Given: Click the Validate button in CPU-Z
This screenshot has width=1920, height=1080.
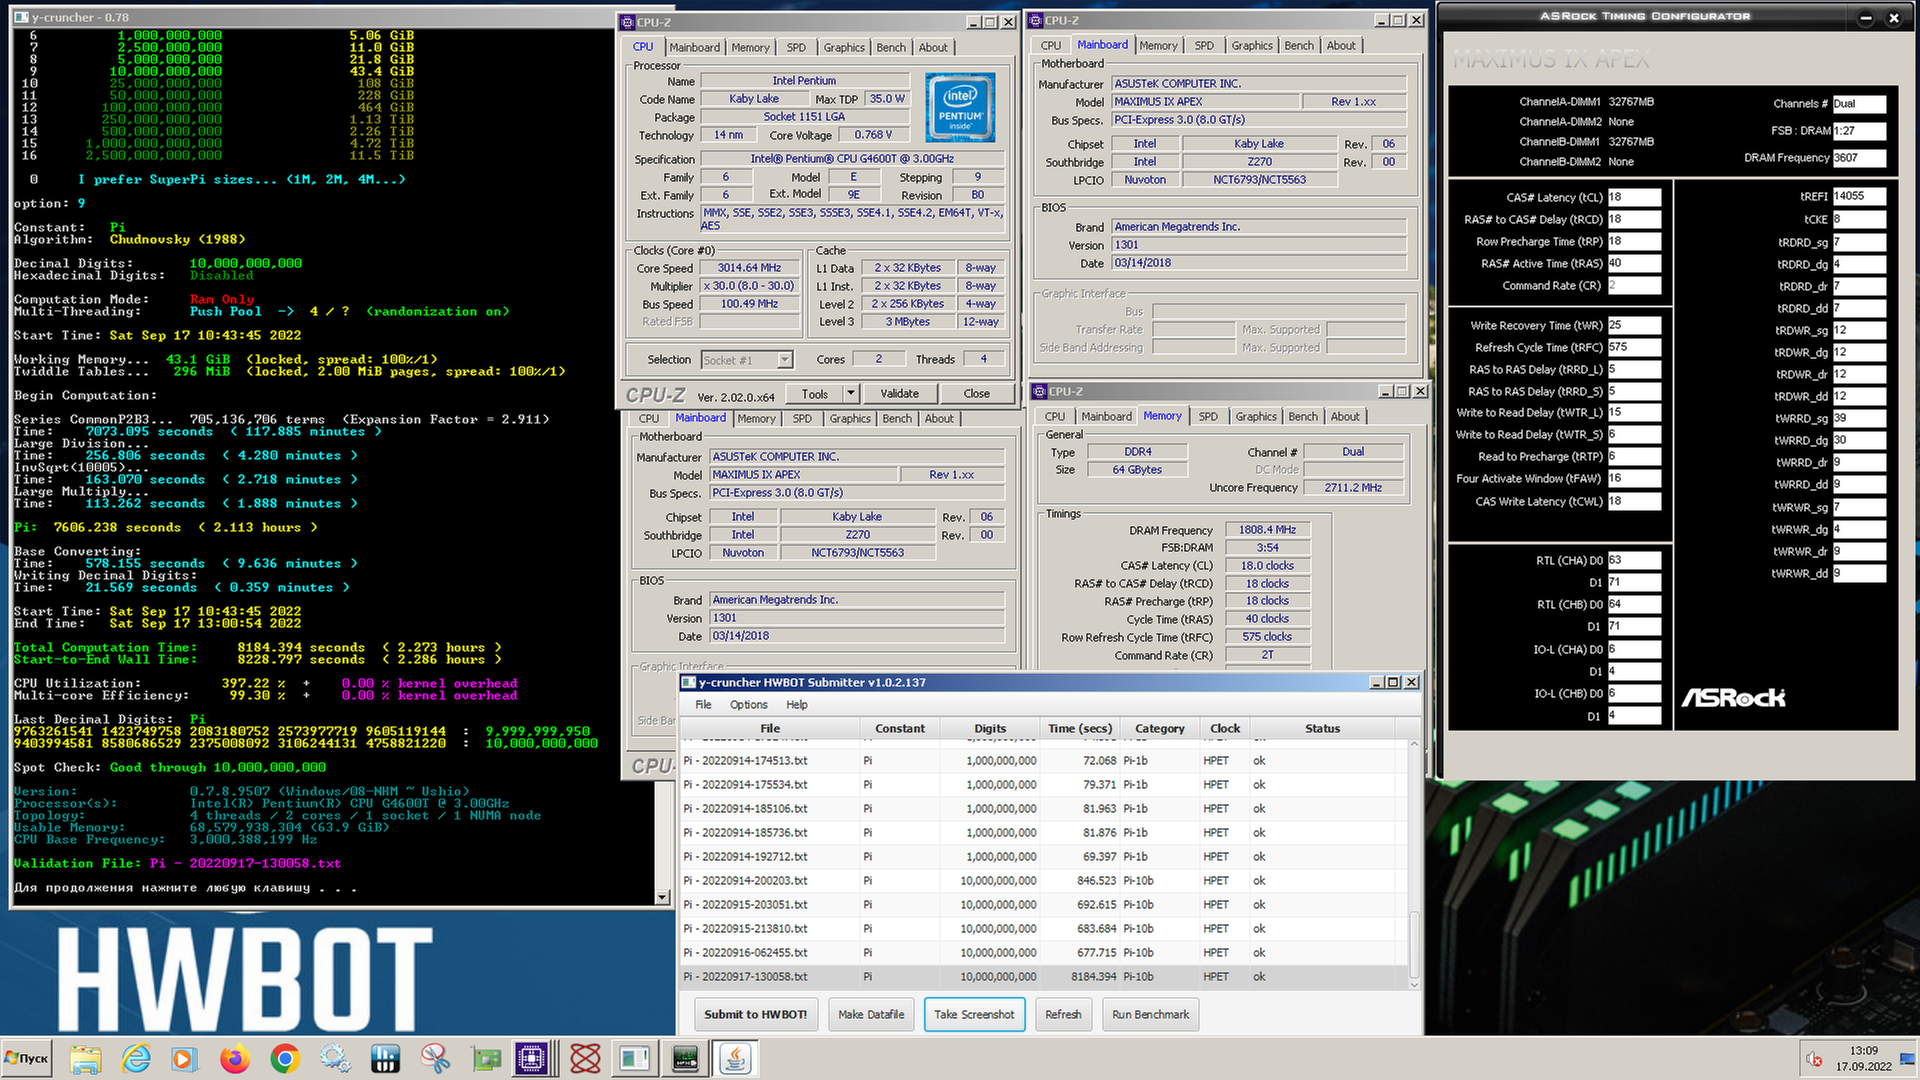Looking at the screenshot, I should pyautogui.click(x=899, y=394).
